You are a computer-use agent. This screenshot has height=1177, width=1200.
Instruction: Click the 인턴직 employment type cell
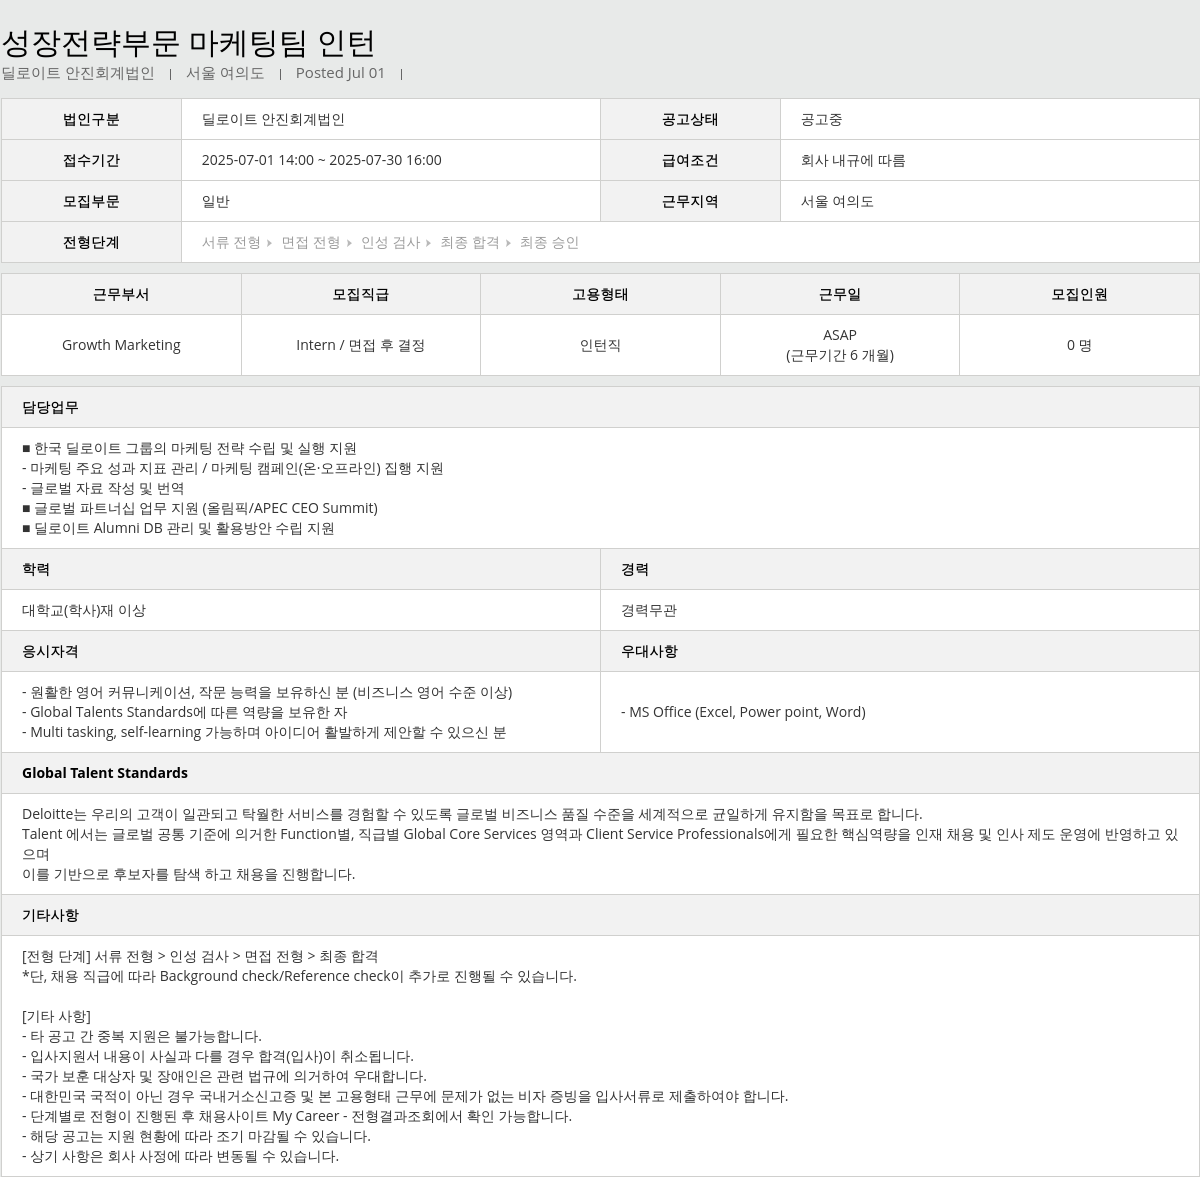point(600,345)
